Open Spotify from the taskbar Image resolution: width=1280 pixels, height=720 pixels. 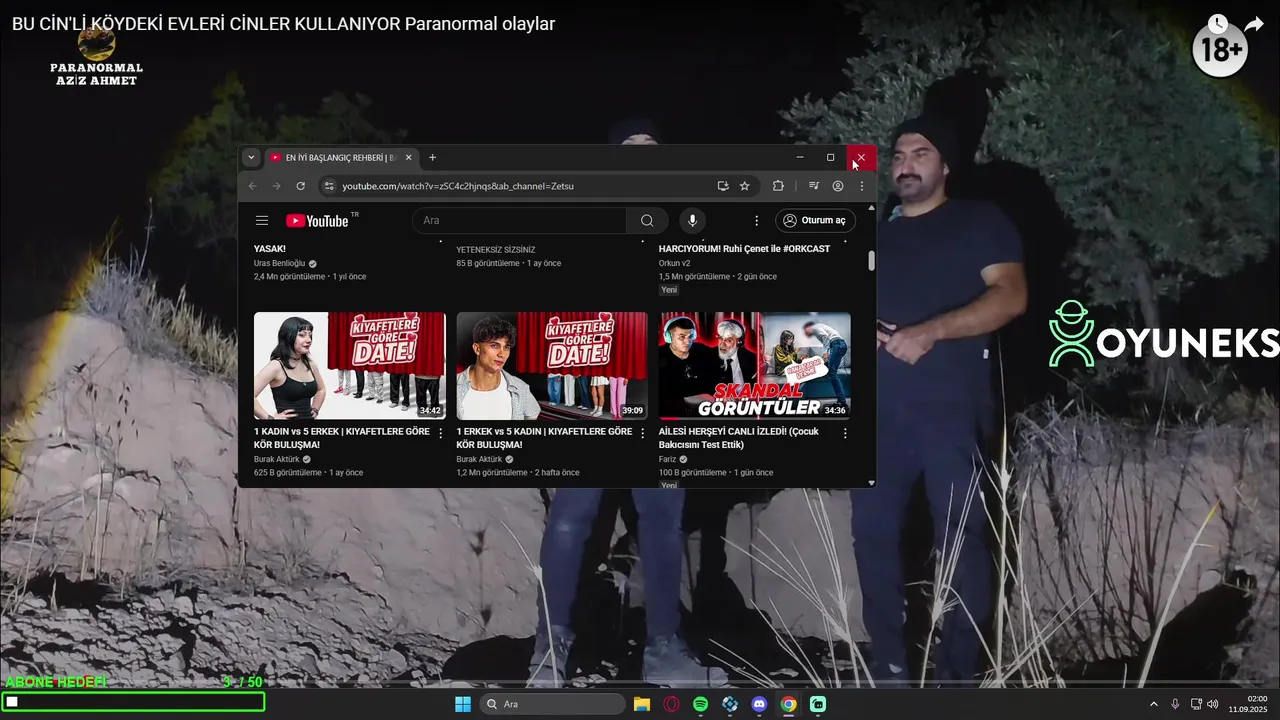coord(700,704)
